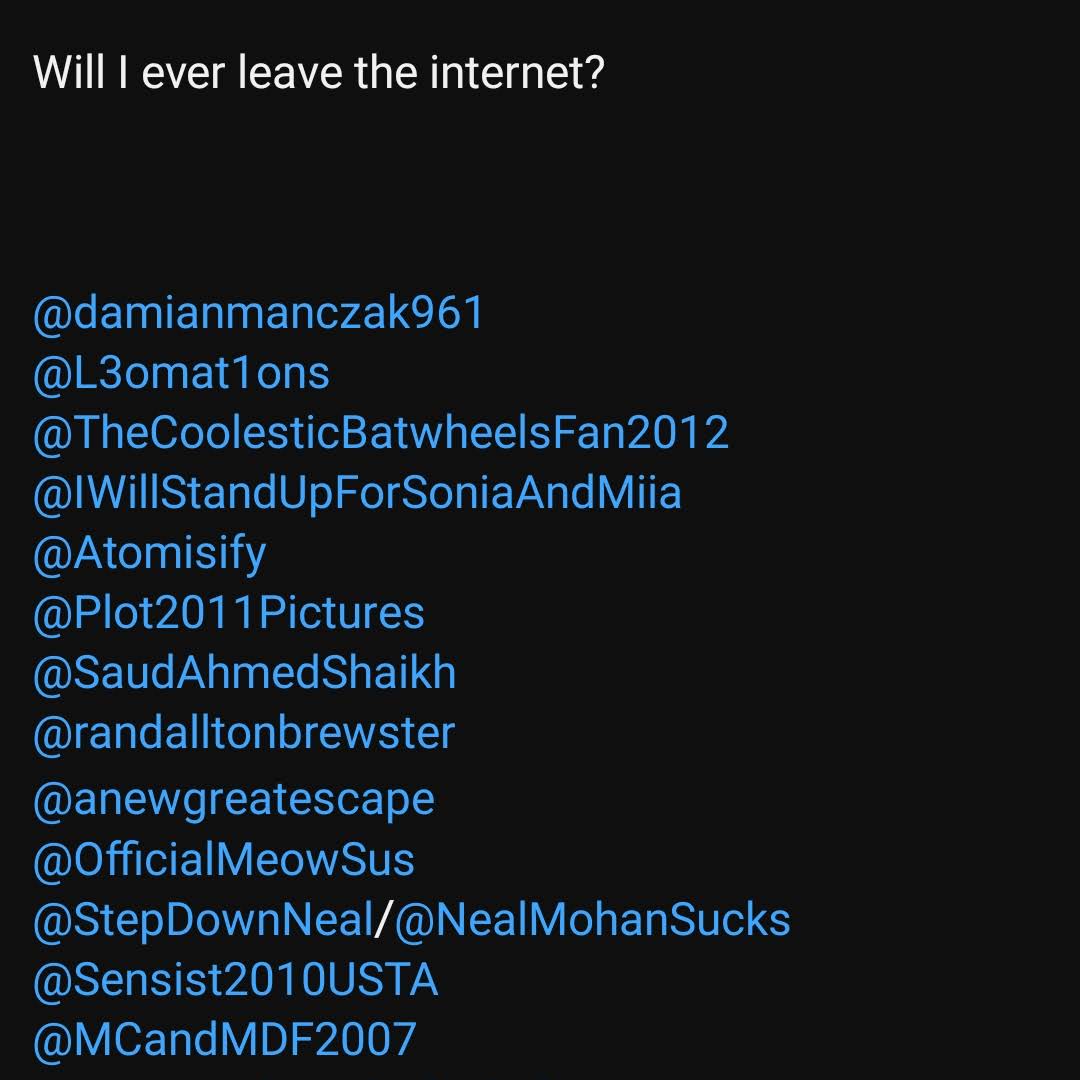
Task: Click the @StepDownNeal mention link
Action: (x=203, y=920)
